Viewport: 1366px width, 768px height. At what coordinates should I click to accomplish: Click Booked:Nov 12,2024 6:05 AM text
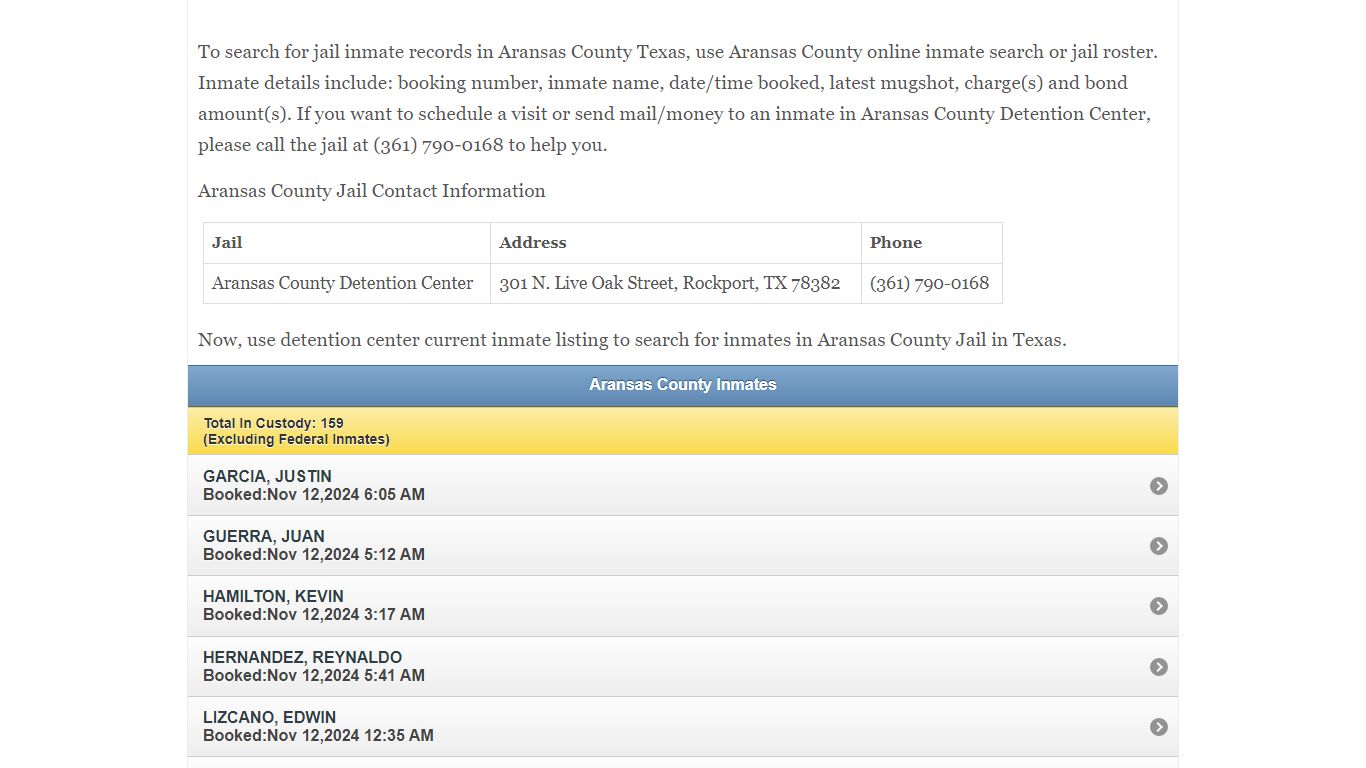click(x=314, y=494)
